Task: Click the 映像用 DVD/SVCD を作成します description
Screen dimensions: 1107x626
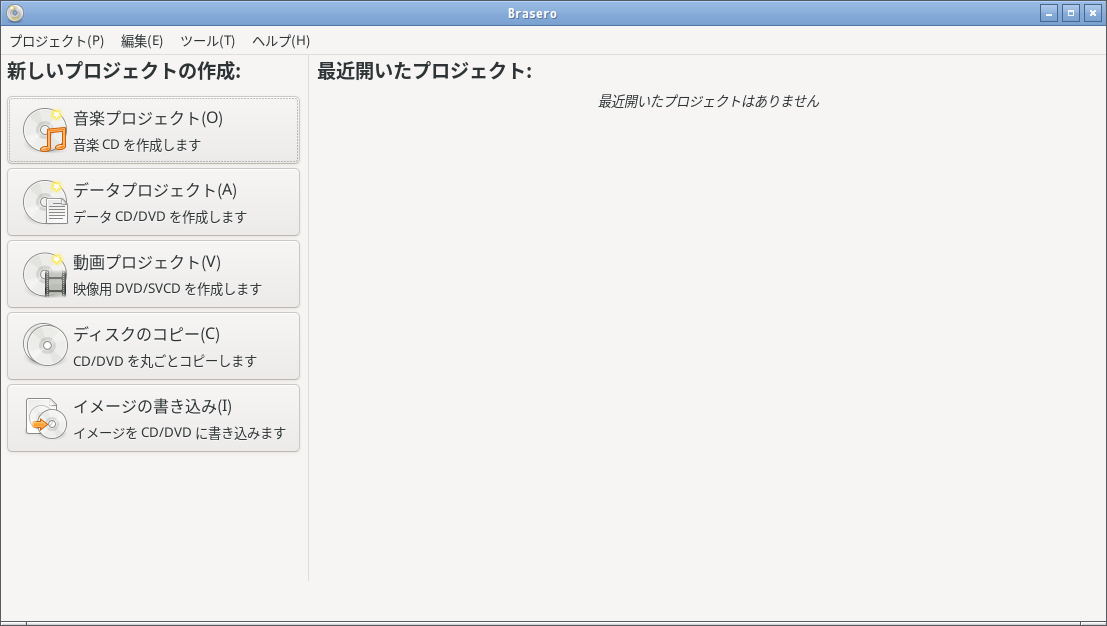Action: tap(167, 289)
